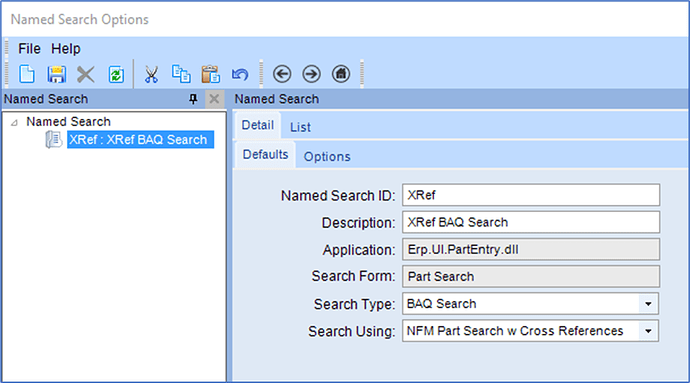
Task: Open the Search Type dropdown arrow
Action: pos(648,304)
